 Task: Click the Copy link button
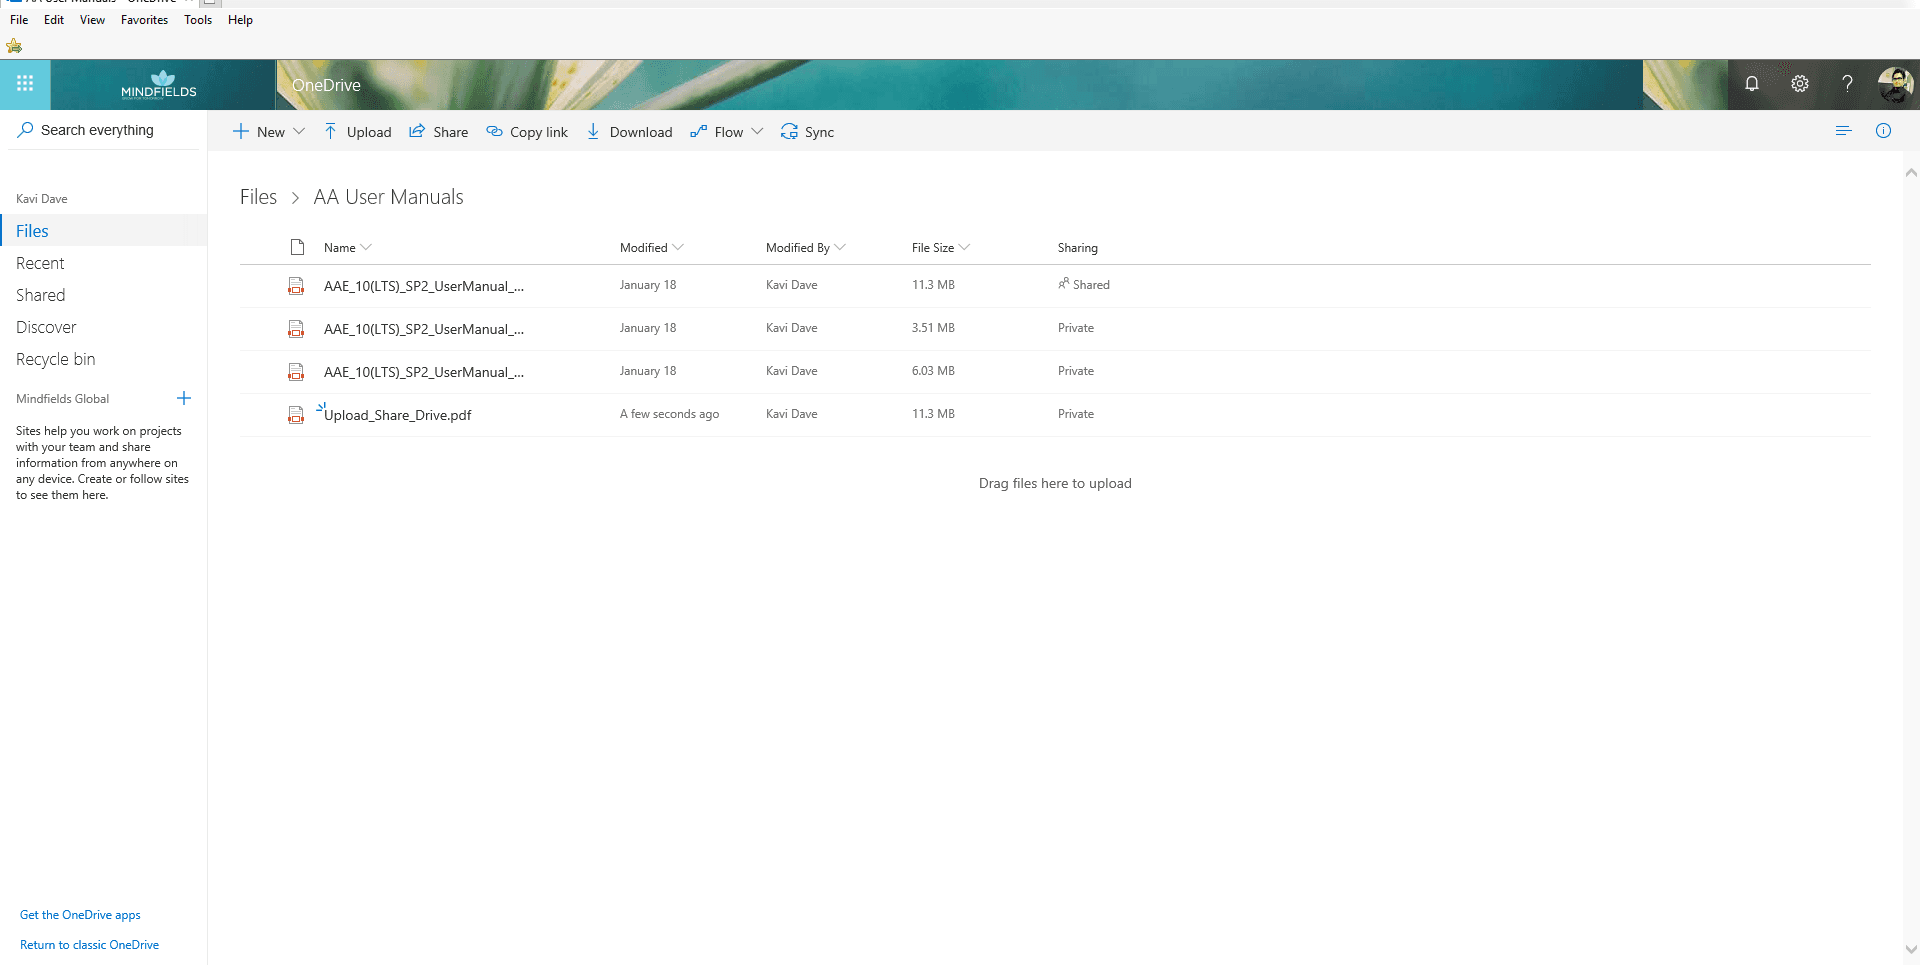tap(527, 132)
